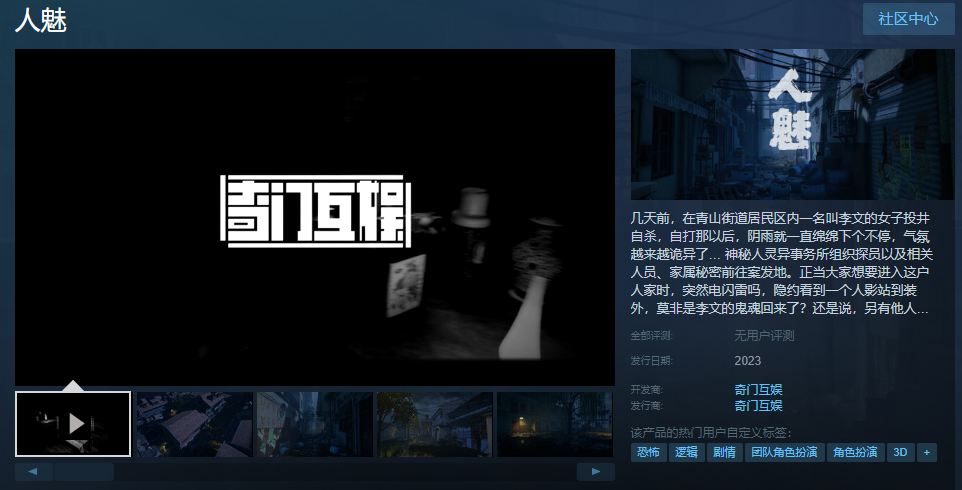Select the 逻辑 tag
Viewport: 962px width, 490px height.
coord(686,452)
